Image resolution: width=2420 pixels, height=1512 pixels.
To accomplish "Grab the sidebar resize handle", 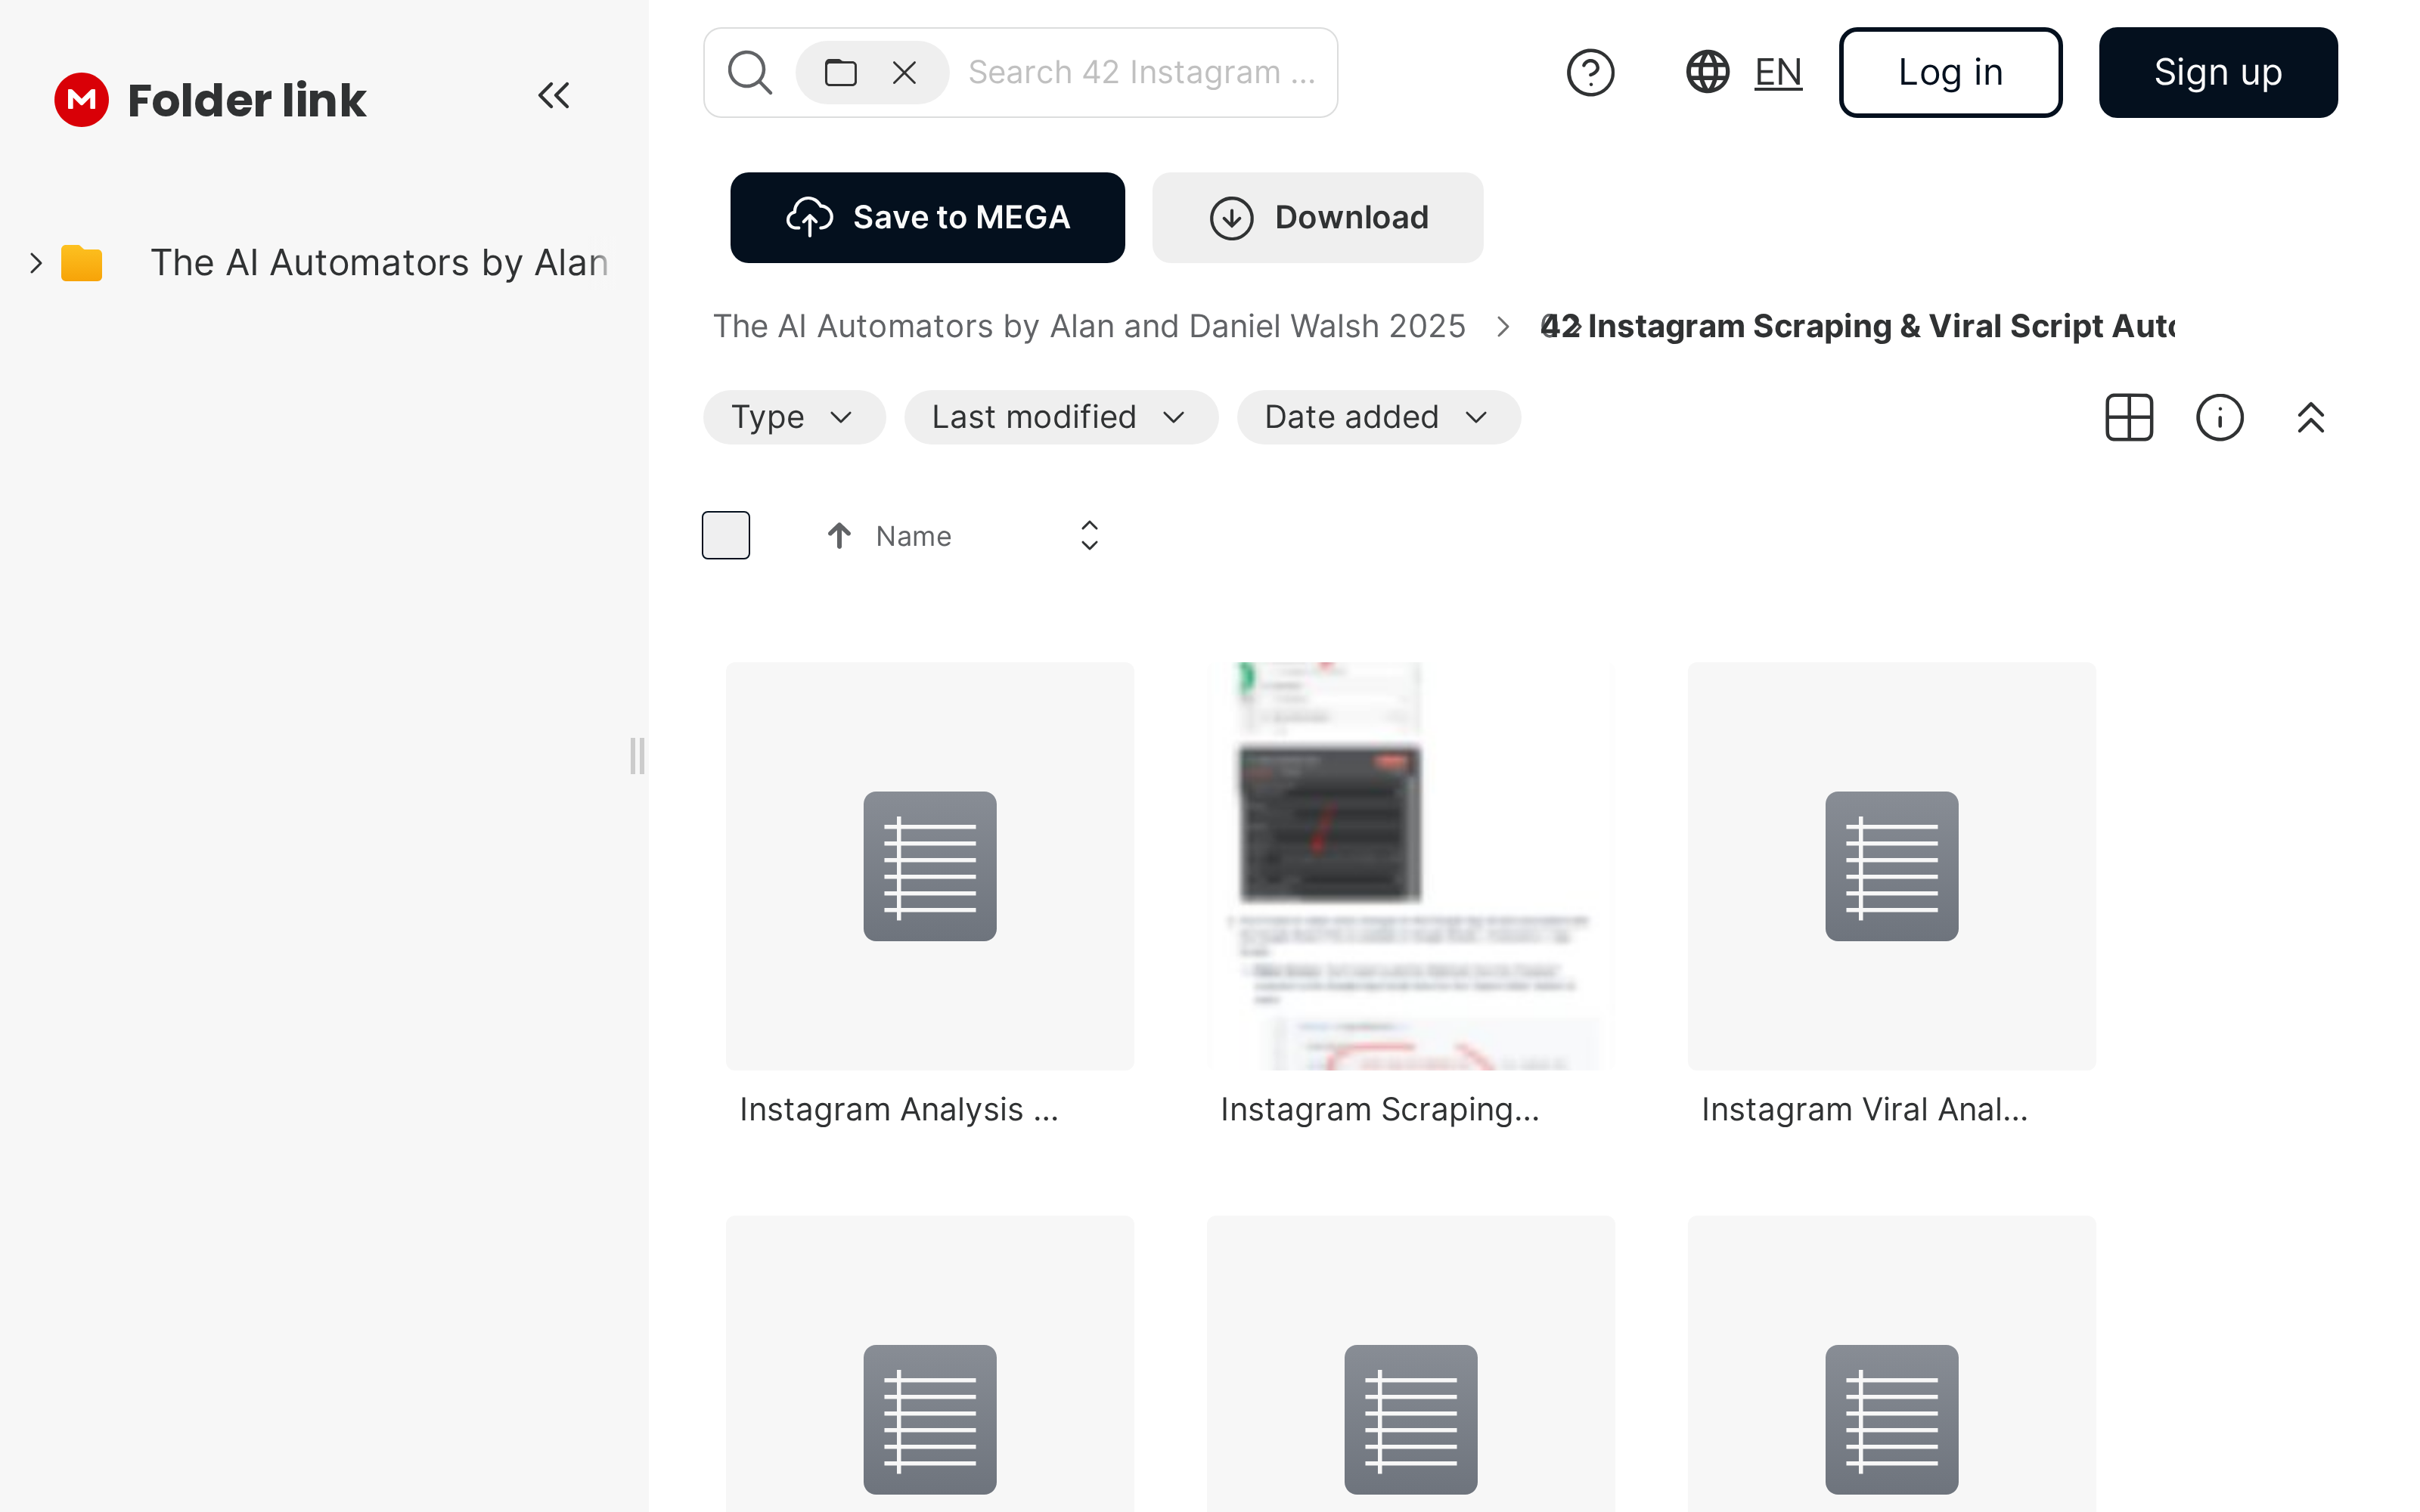I will point(637,756).
